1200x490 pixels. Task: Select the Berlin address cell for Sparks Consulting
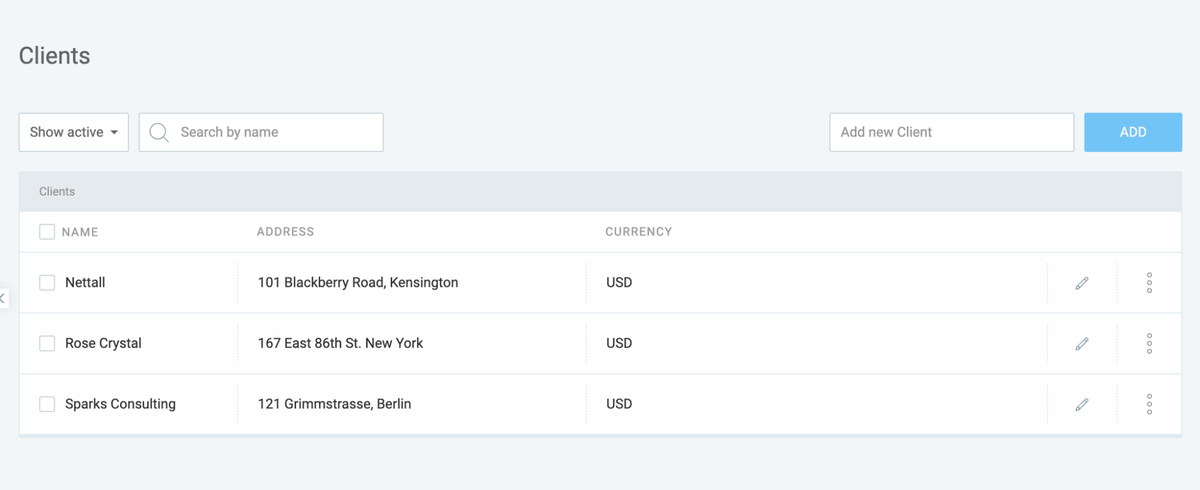pos(334,405)
